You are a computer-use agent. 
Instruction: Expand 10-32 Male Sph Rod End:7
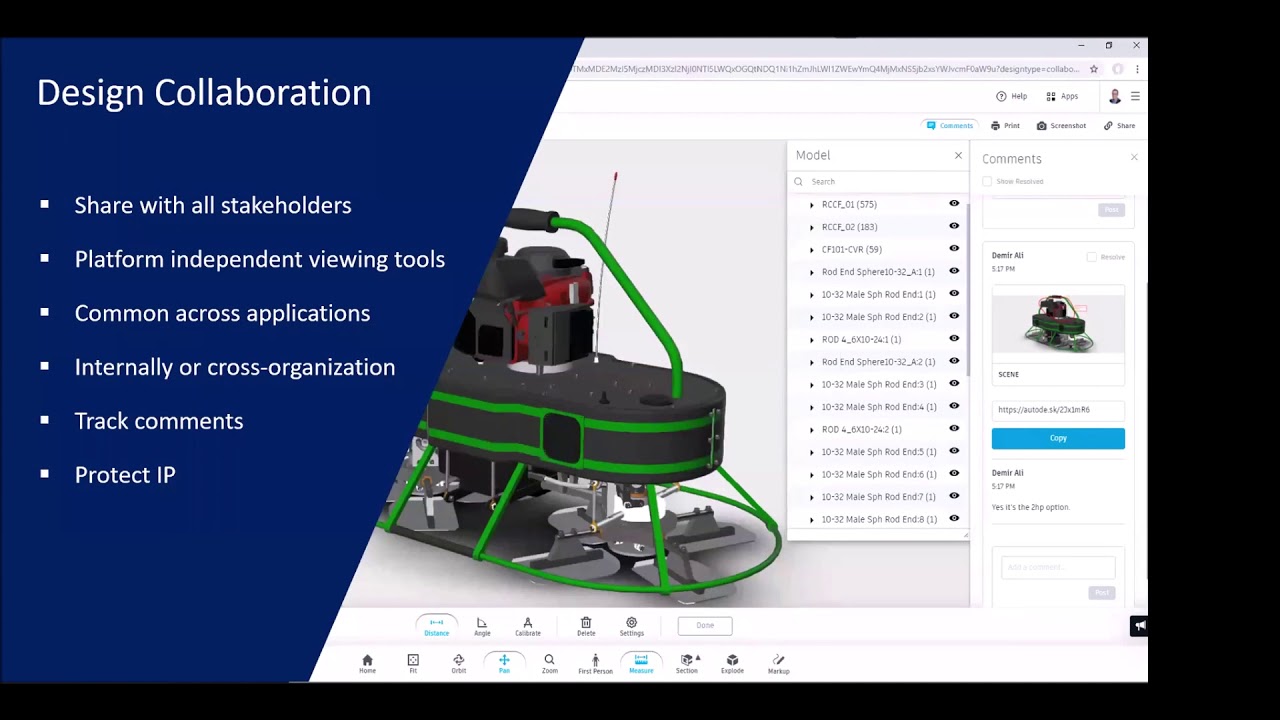pos(812,497)
